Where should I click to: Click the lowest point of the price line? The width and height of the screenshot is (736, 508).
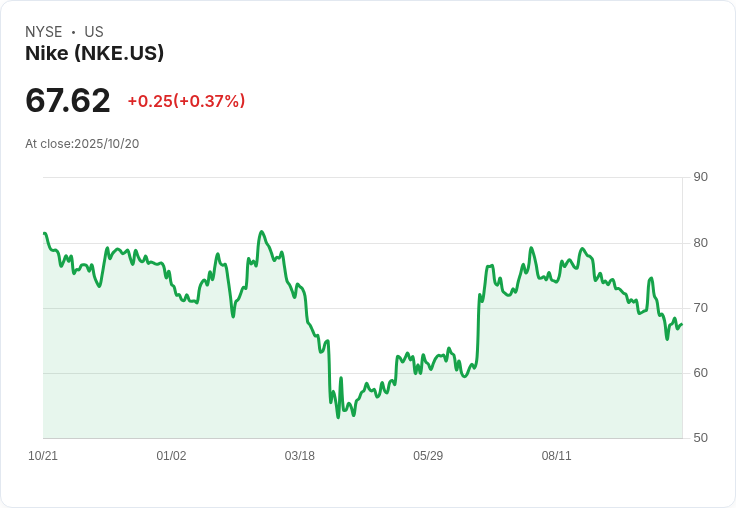[x=338, y=417]
